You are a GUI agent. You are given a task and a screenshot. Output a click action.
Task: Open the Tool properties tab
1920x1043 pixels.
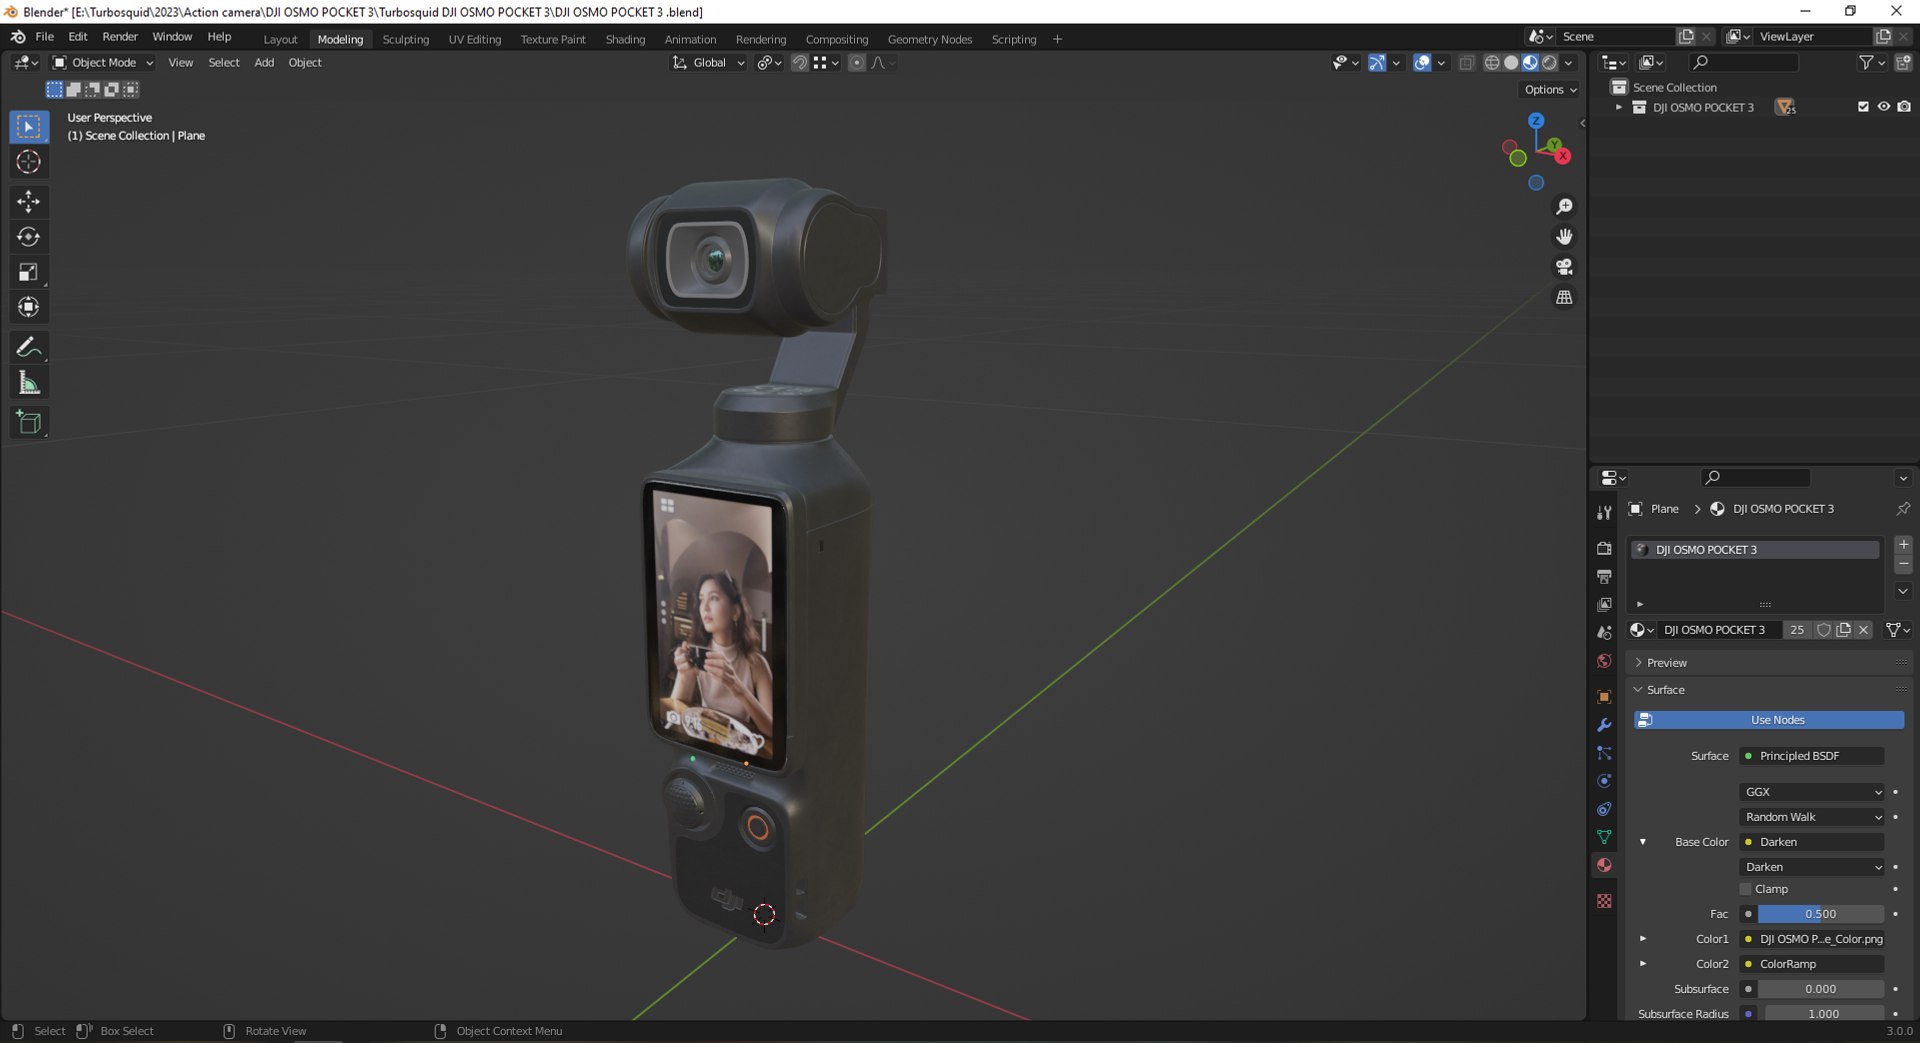click(x=1604, y=512)
